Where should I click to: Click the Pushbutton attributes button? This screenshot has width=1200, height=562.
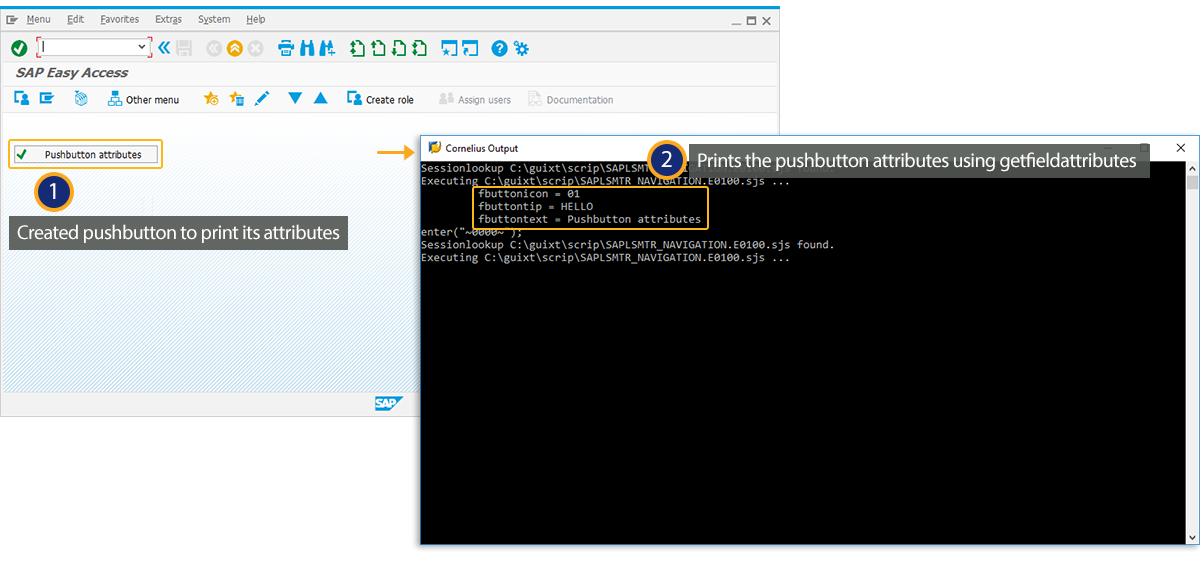[x=86, y=154]
